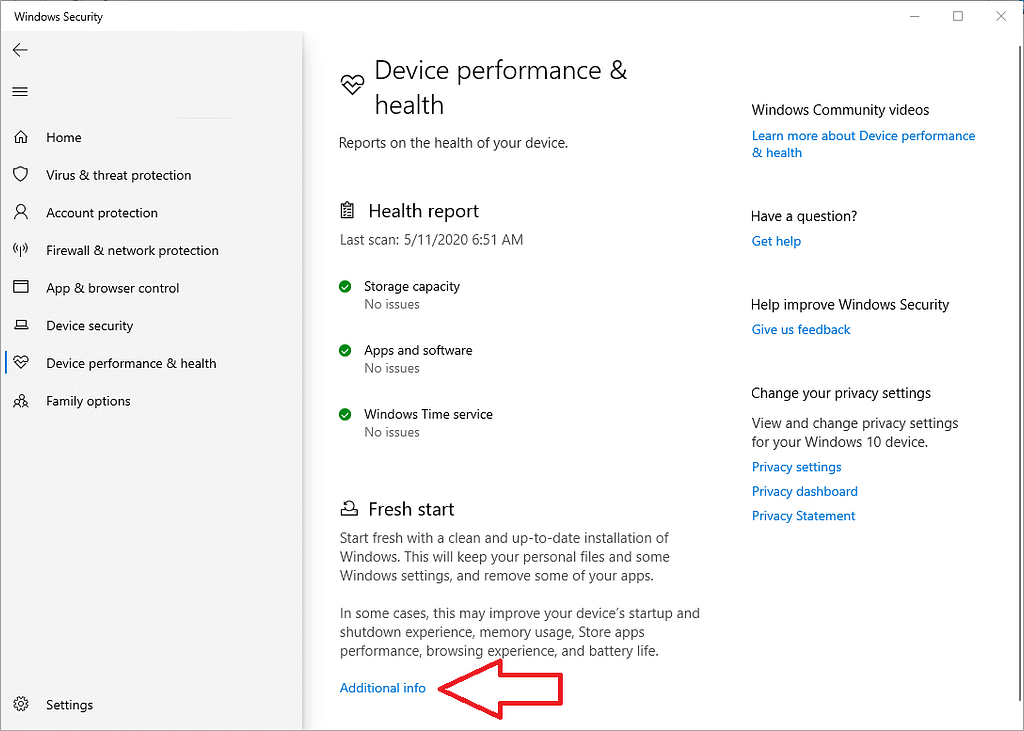The image size is (1024, 731).
Task: Open Privacy Statement link
Action: point(803,515)
